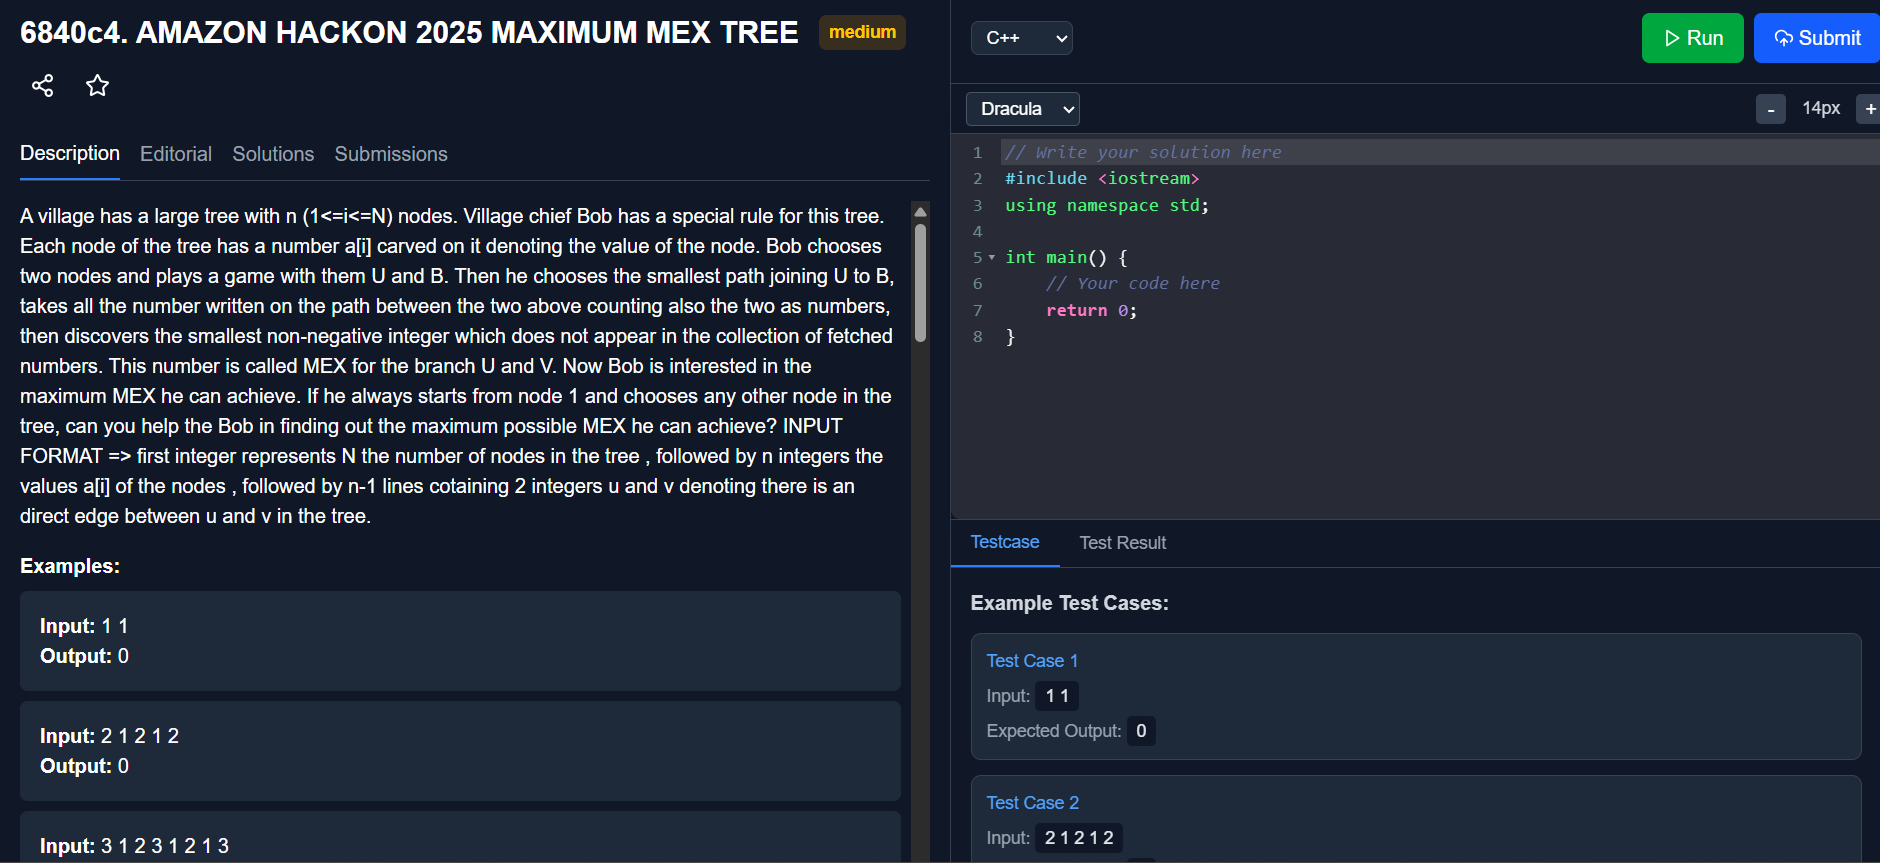Click the Test Case 2 heading

[1032, 803]
